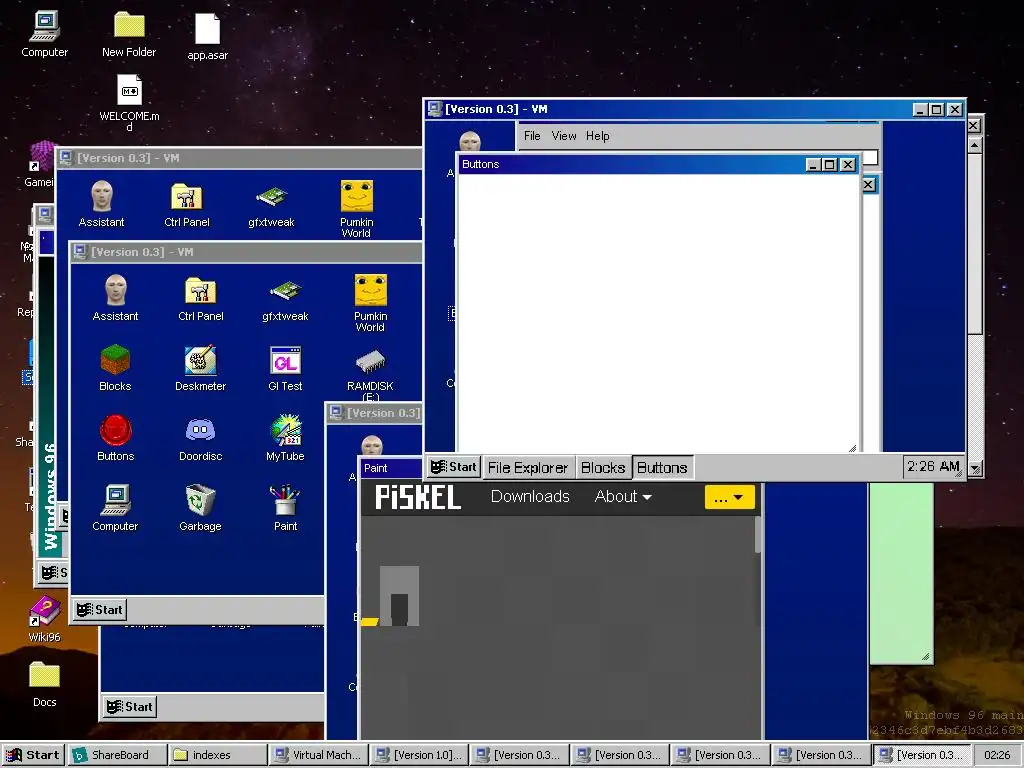
Task: Launch the Paint icon in the middle VM
Action: (x=285, y=508)
